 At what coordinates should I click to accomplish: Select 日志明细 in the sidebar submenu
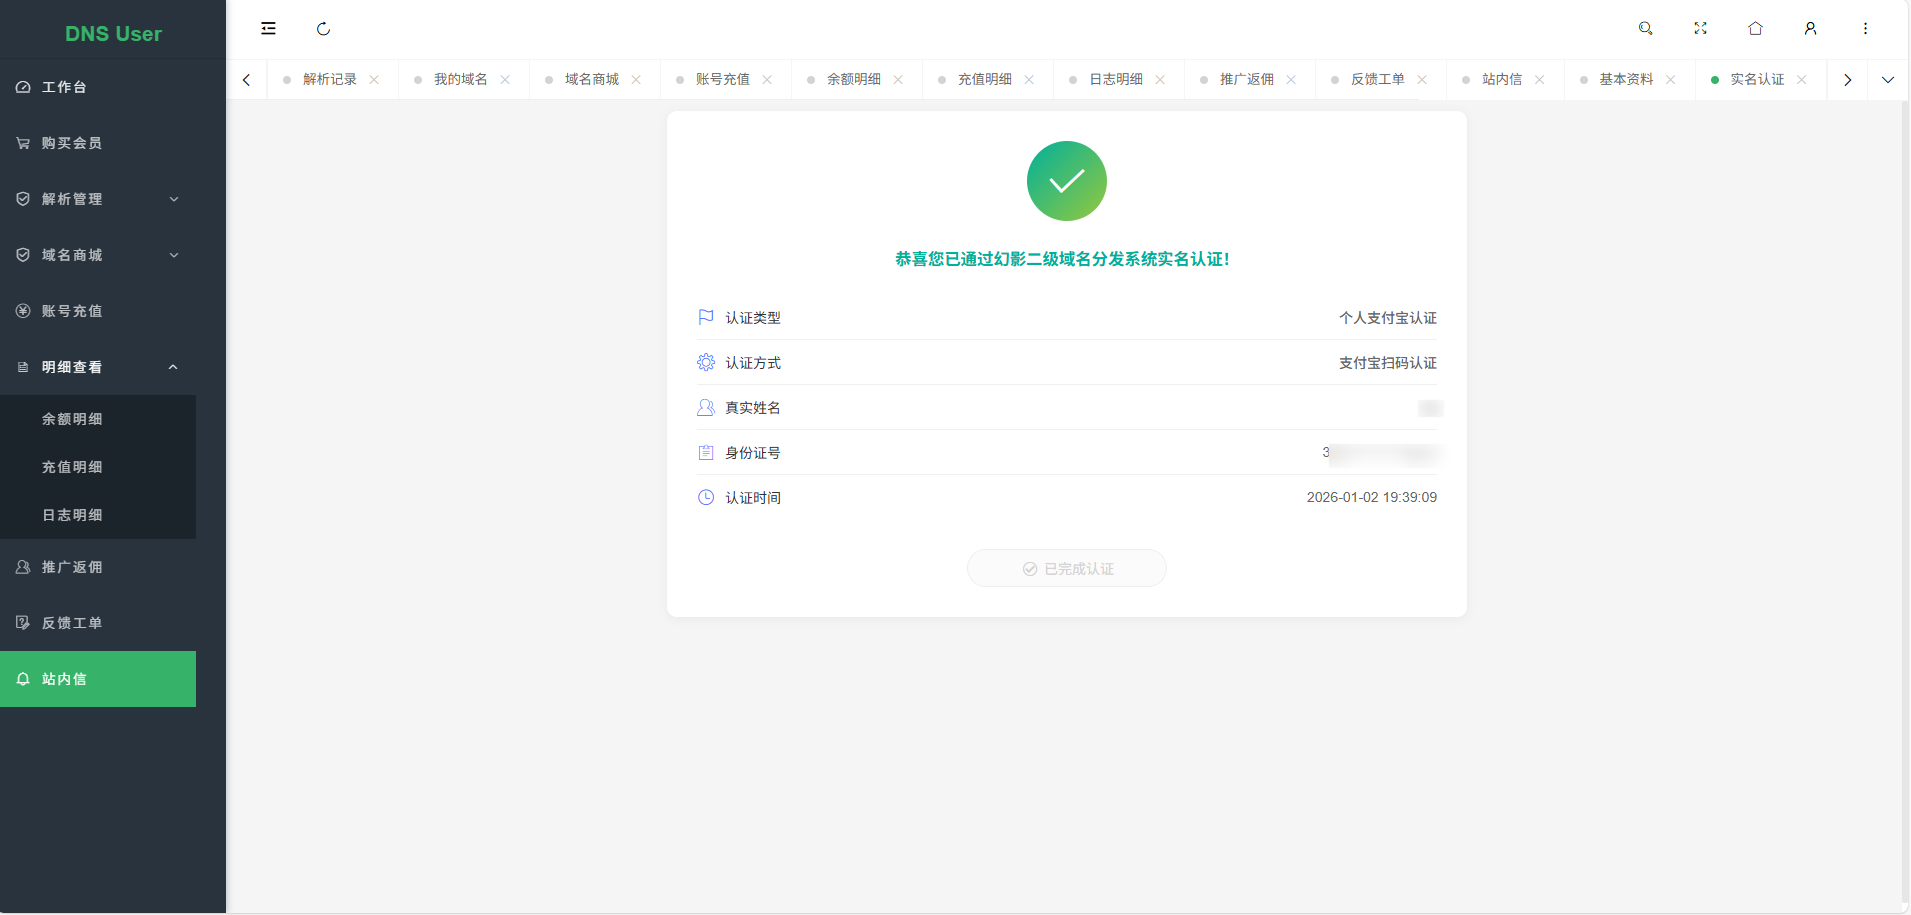click(71, 514)
